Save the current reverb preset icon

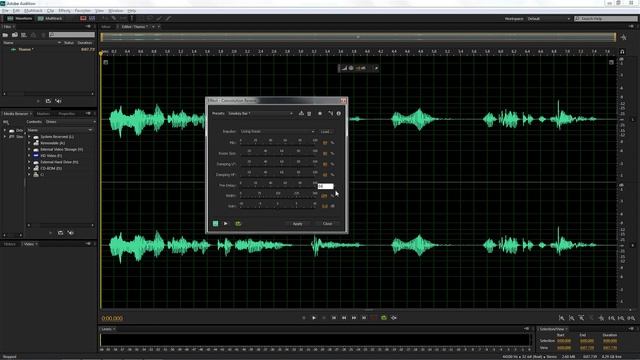[x=301, y=113]
